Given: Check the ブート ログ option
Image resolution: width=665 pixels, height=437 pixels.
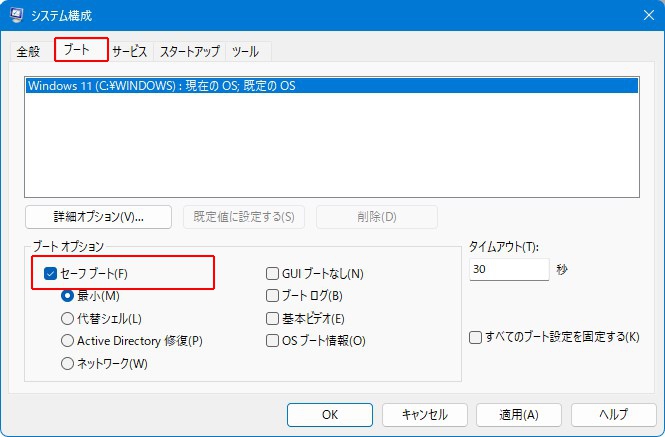Looking at the screenshot, I should click(272, 296).
